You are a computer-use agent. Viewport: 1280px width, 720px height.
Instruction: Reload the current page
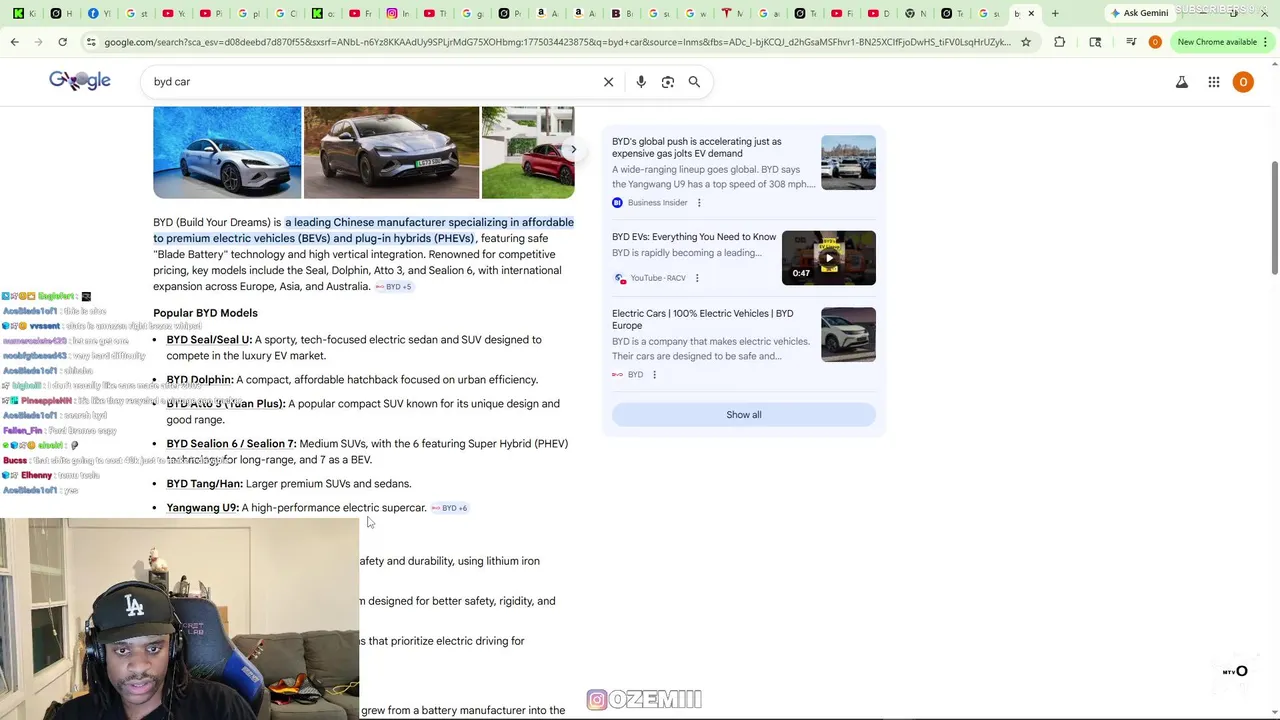[62, 42]
